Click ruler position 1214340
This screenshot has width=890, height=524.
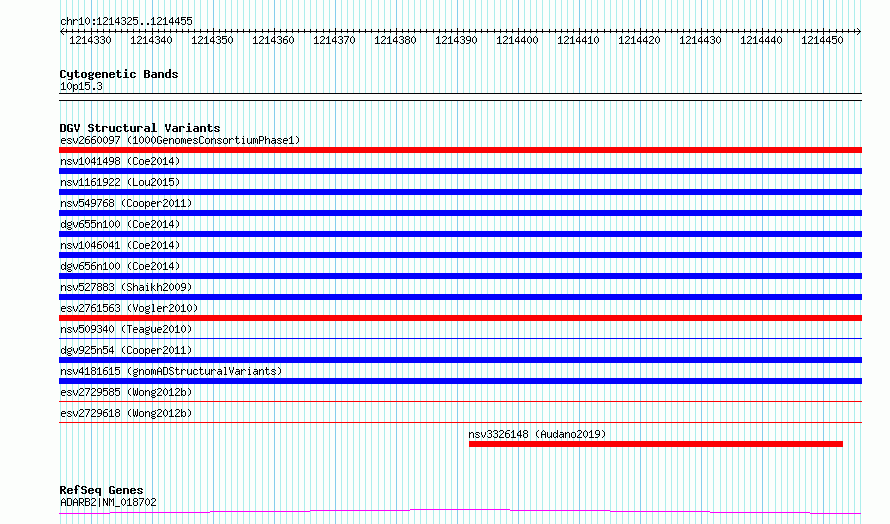tap(151, 40)
